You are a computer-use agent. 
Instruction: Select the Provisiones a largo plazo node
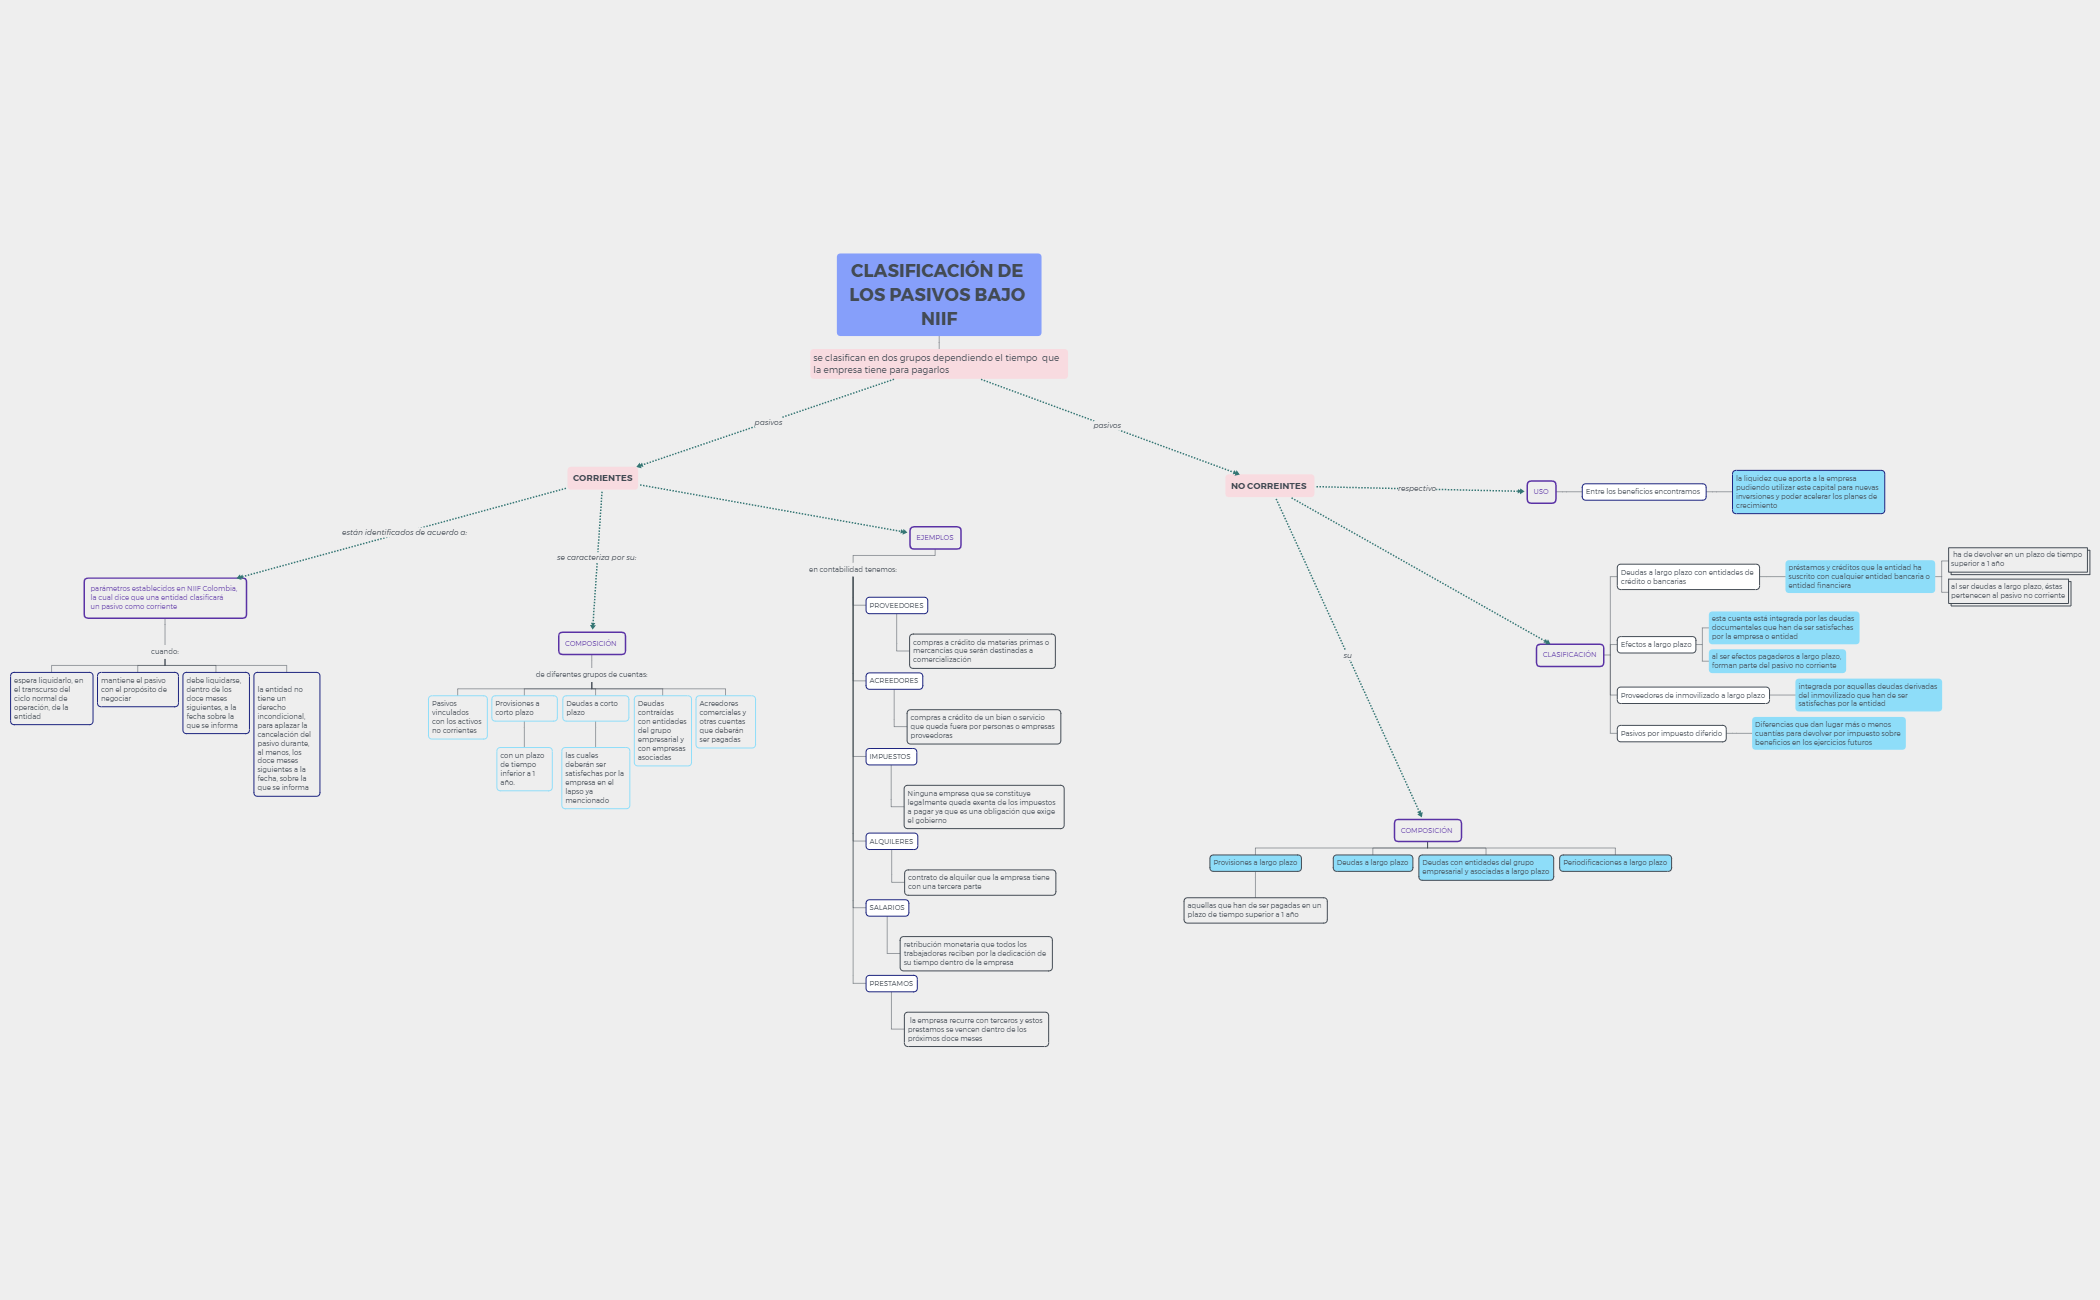point(1254,861)
